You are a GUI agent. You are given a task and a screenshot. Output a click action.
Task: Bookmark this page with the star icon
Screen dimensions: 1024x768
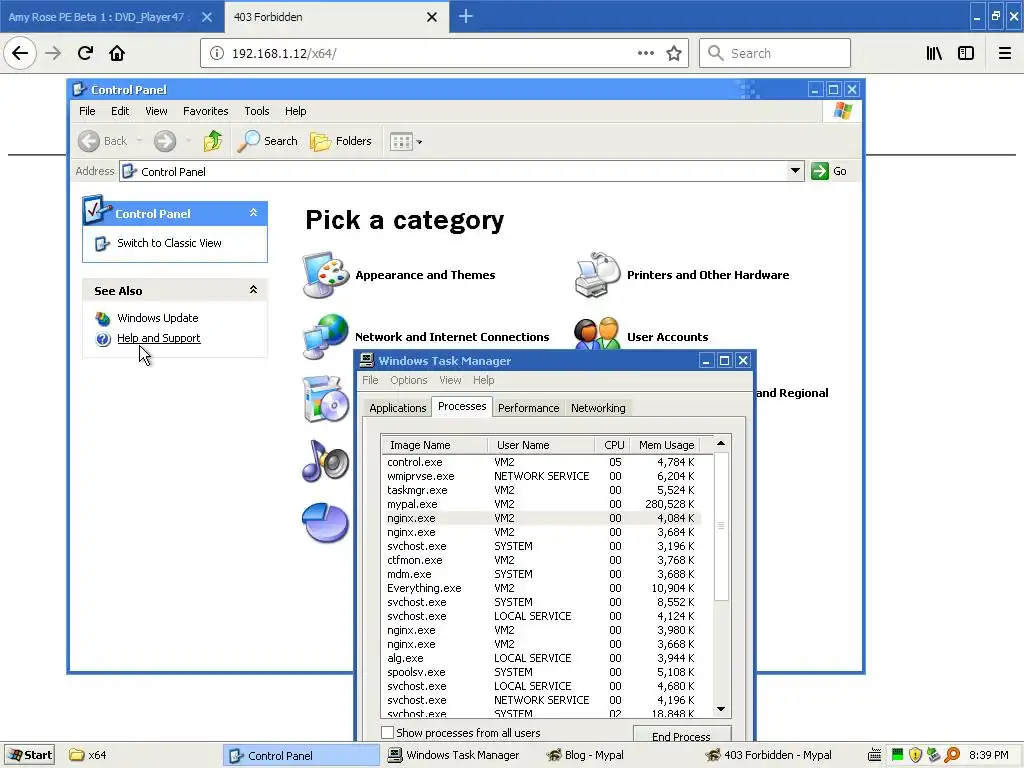pyautogui.click(x=674, y=54)
